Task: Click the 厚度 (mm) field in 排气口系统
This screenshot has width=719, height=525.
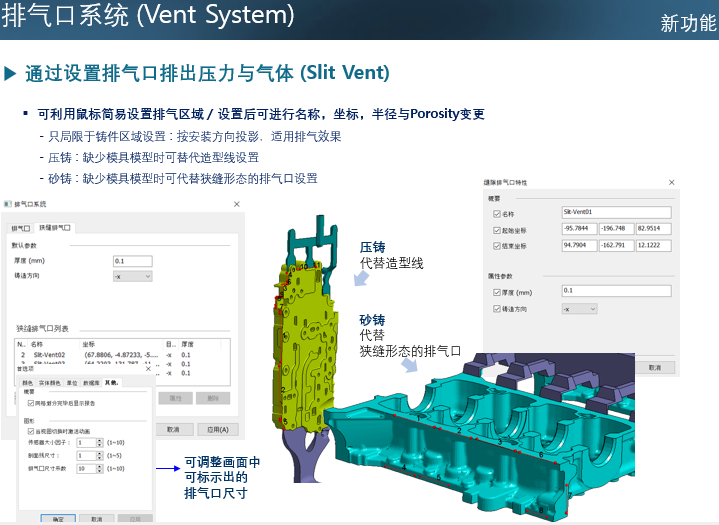Action: click(132, 260)
